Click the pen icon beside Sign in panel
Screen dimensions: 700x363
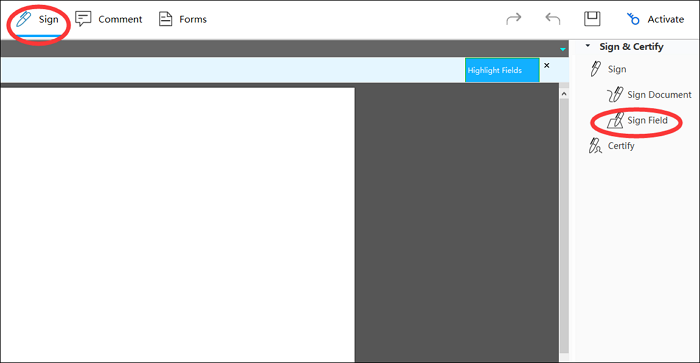[595, 69]
